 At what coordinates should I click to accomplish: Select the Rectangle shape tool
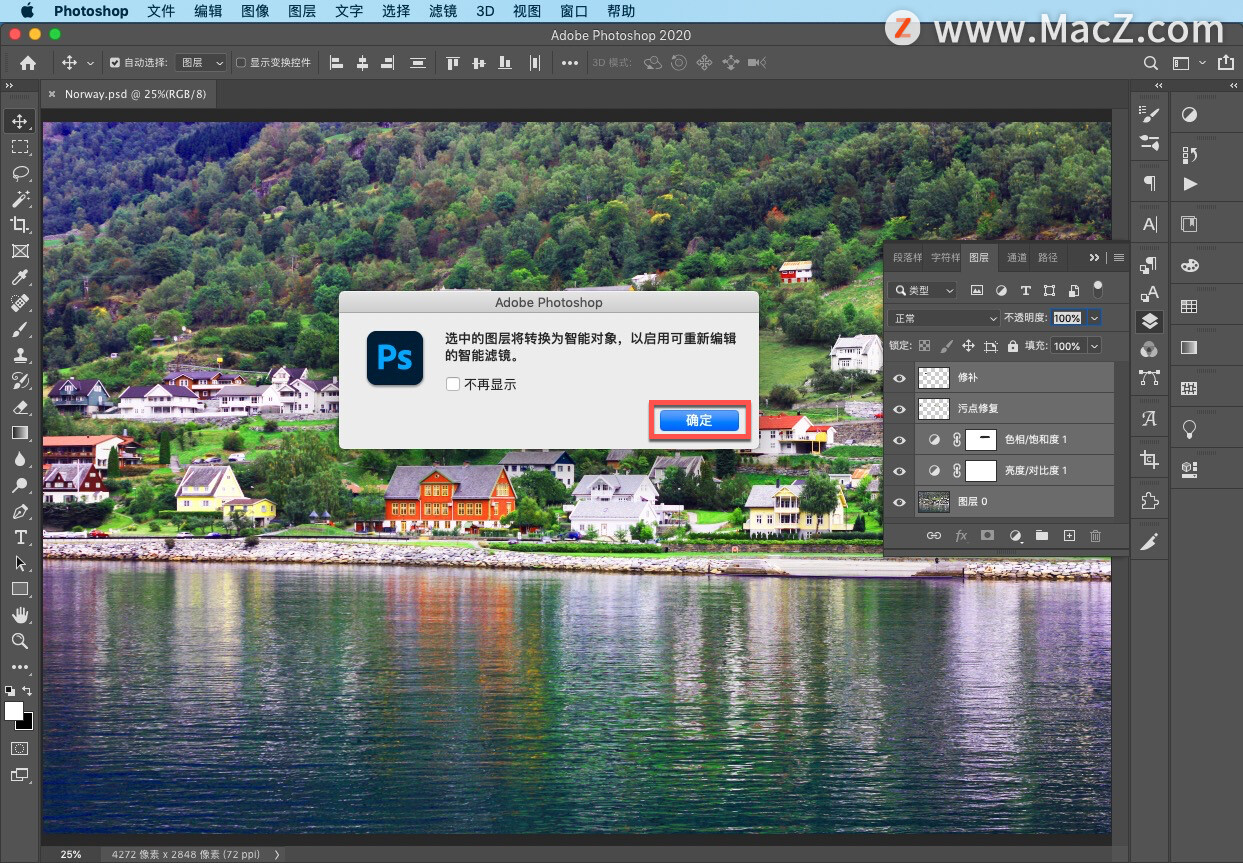[20, 589]
